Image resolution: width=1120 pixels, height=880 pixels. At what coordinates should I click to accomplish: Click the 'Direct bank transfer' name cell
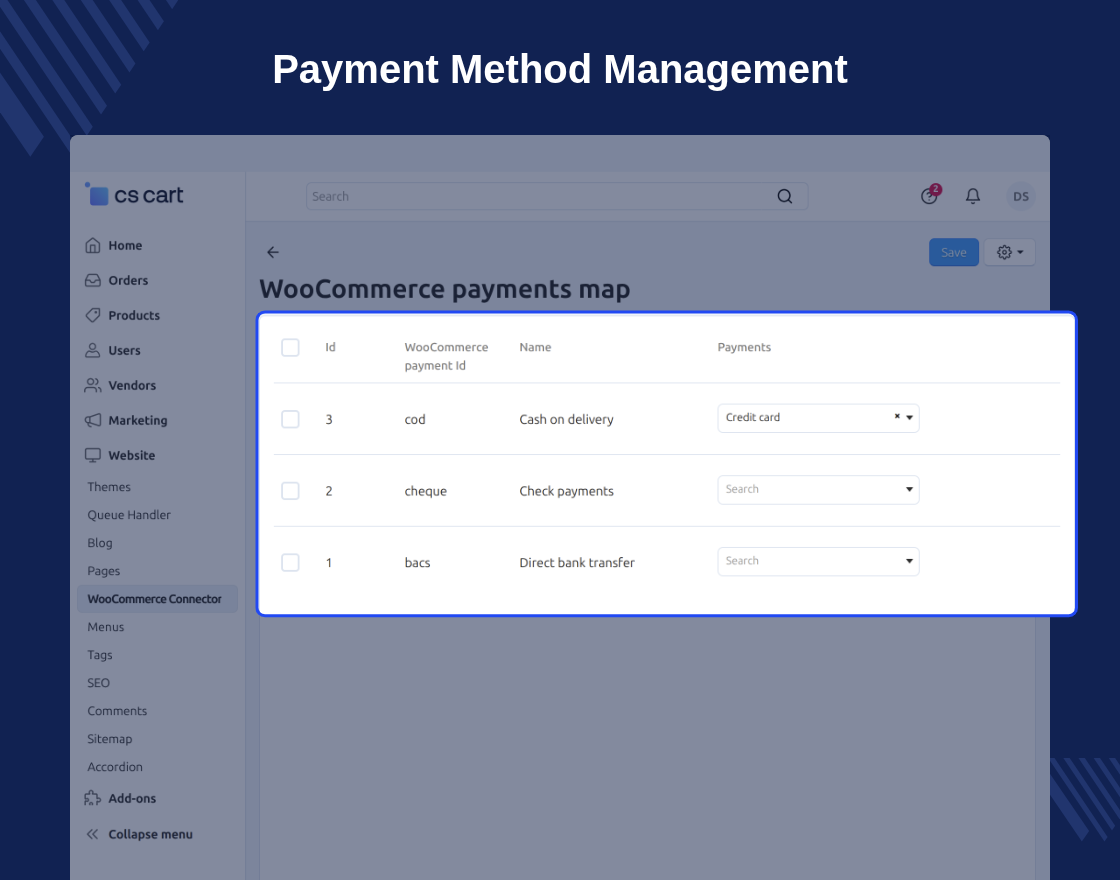click(577, 562)
